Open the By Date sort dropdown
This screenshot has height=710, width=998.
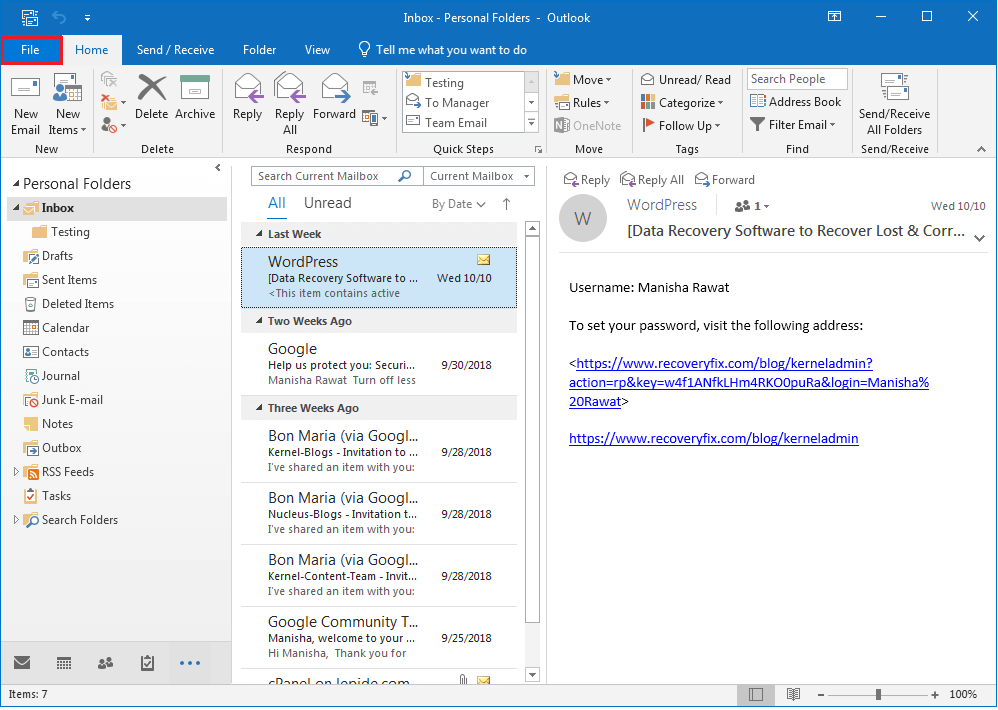point(458,204)
